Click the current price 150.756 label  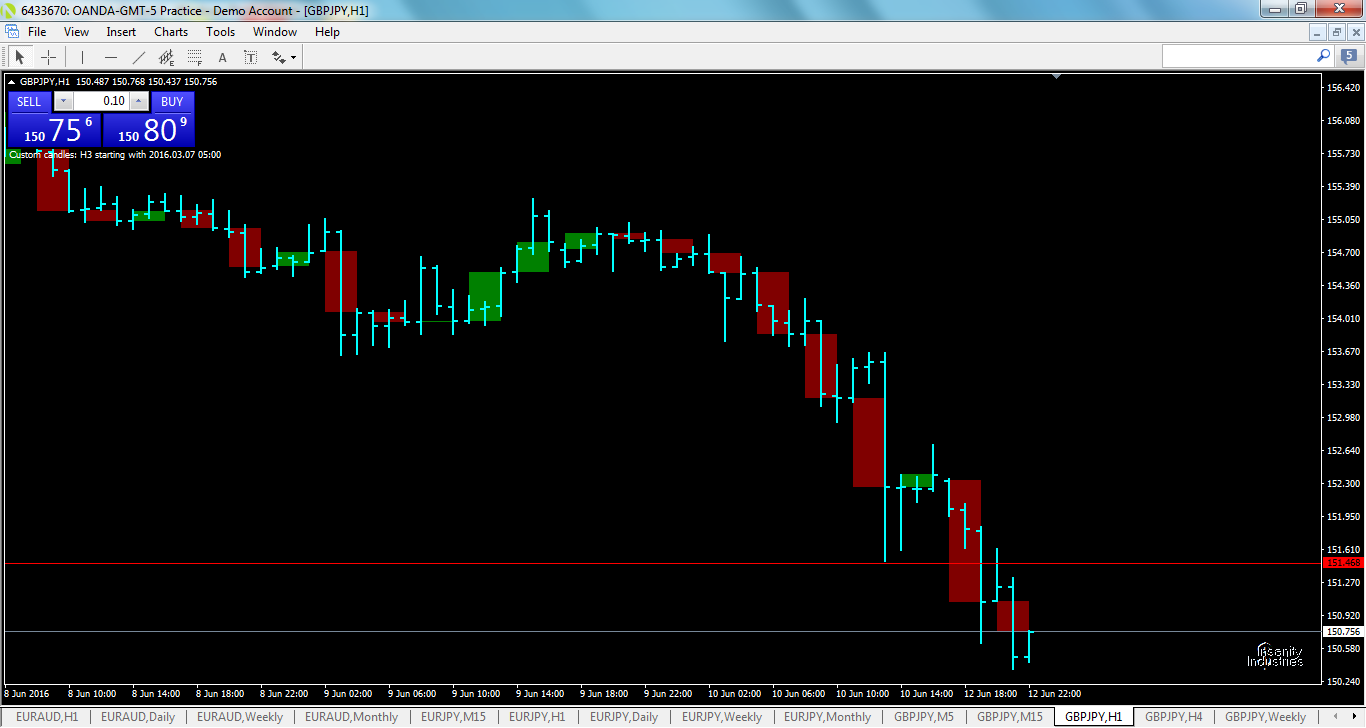pyautogui.click(x=1342, y=632)
